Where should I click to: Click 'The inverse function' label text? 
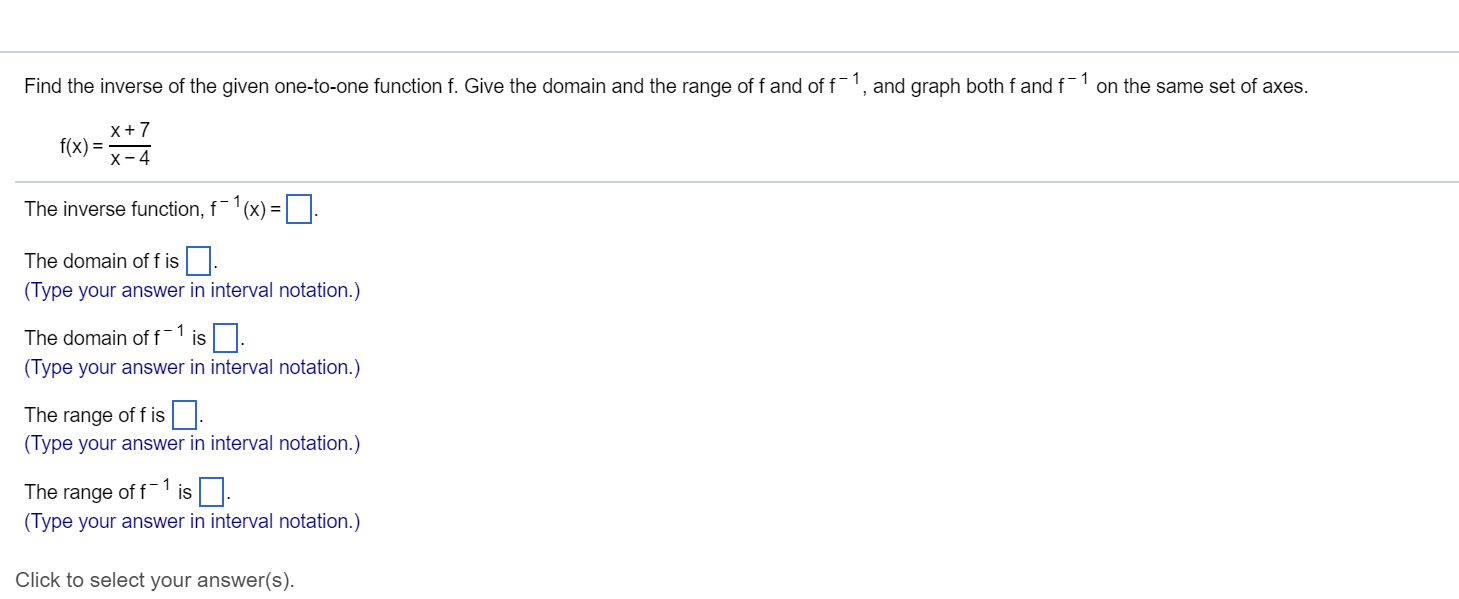110,209
